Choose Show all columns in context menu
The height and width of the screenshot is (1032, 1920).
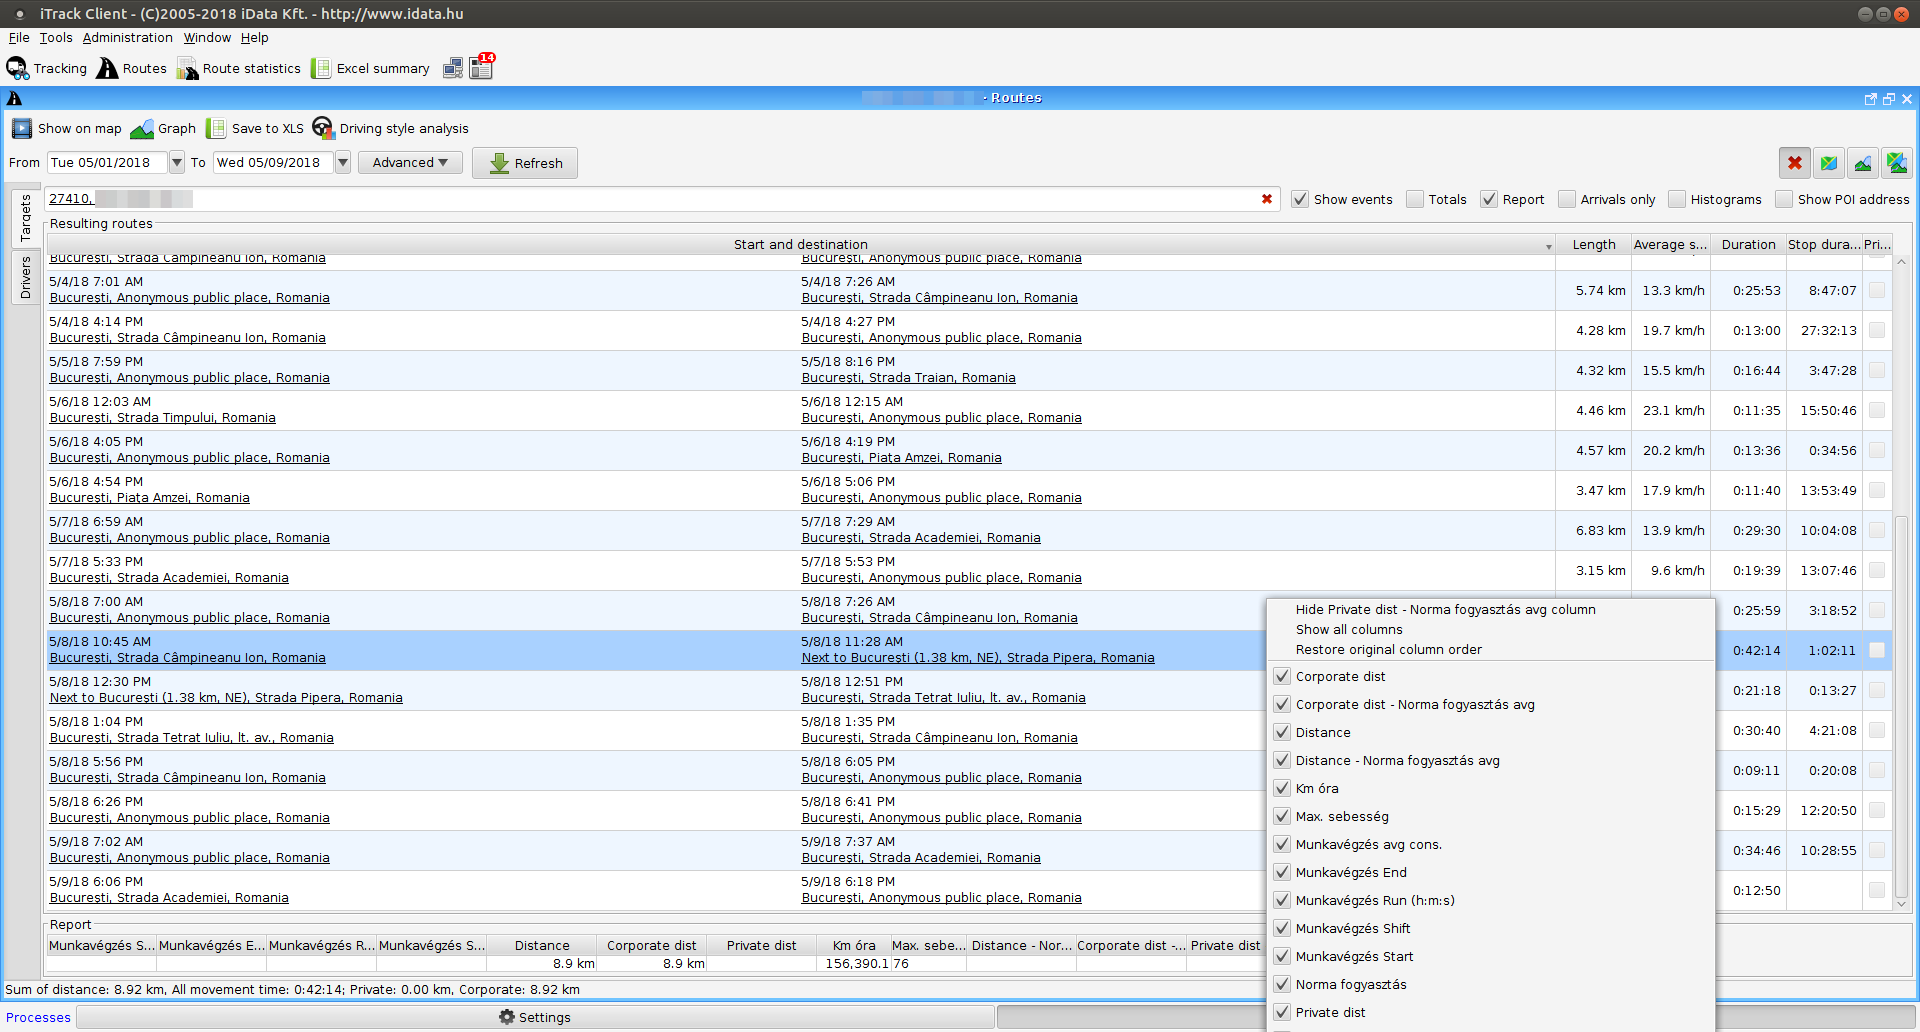point(1349,630)
